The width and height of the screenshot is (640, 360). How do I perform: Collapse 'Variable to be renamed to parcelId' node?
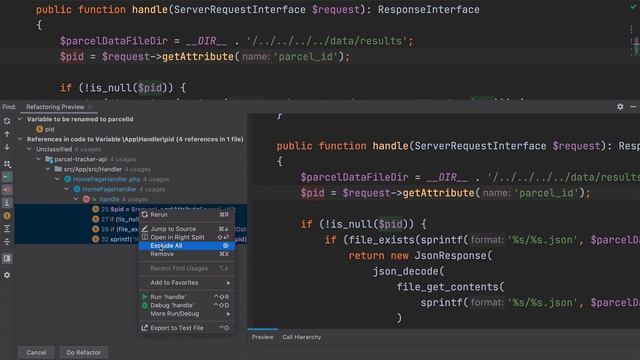click(x=20, y=119)
